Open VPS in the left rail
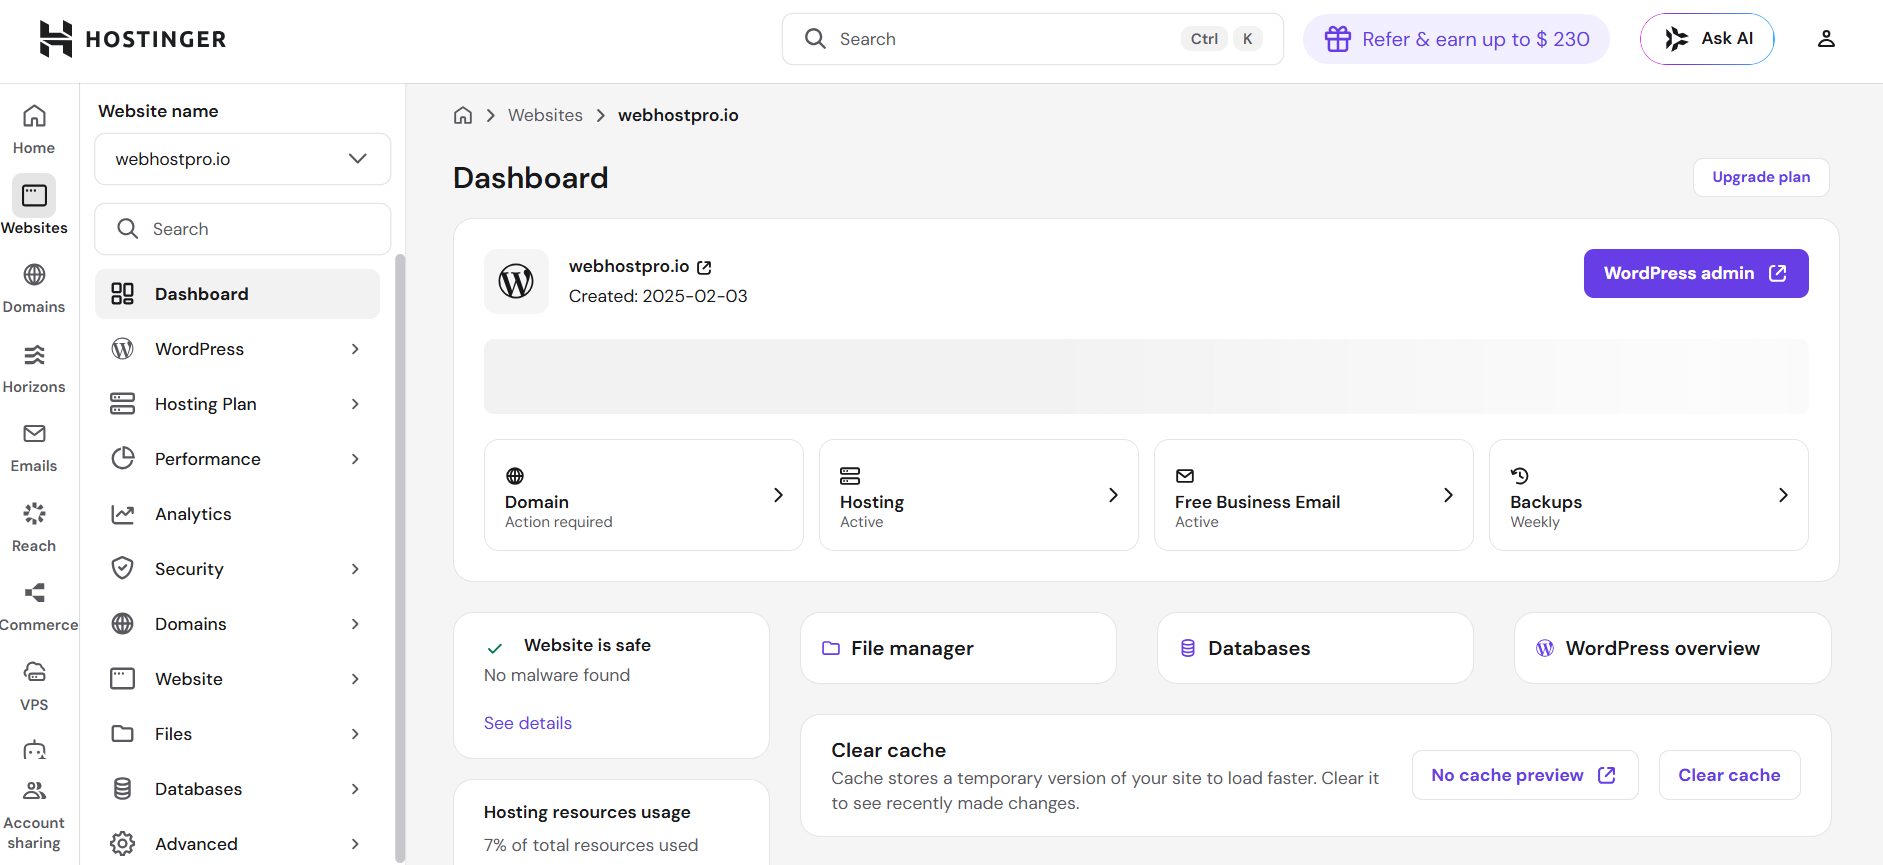 (34, 686)
